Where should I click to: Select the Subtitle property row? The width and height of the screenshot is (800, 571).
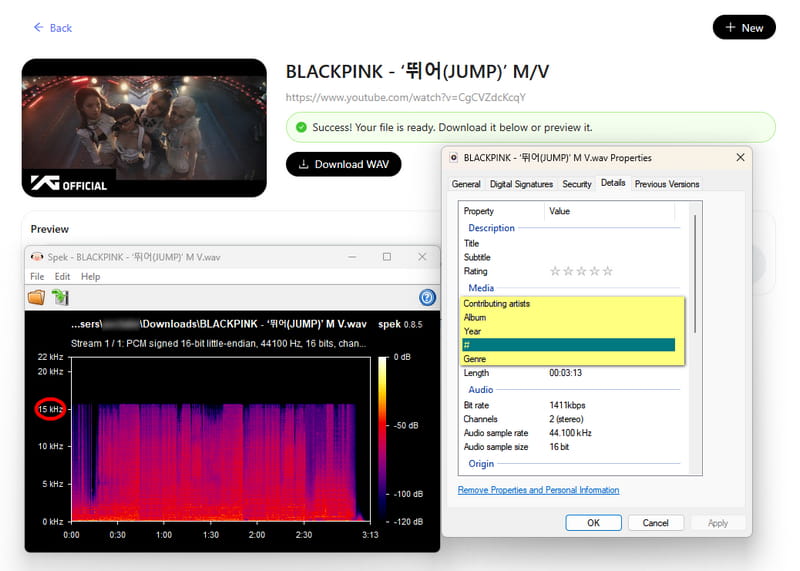click(x=571, y=257)
